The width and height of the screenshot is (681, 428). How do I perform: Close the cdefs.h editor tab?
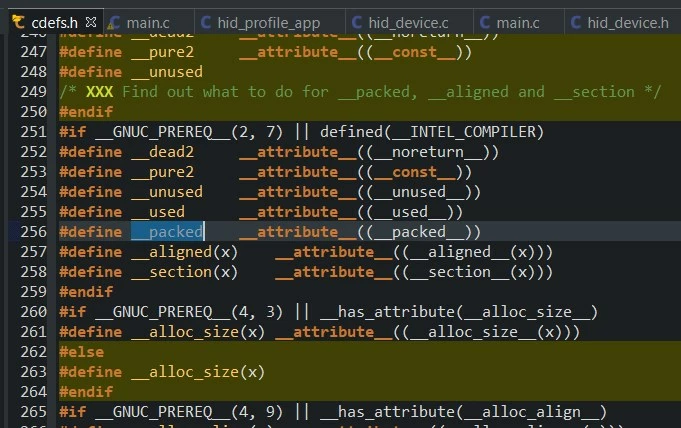click(91, 22)
